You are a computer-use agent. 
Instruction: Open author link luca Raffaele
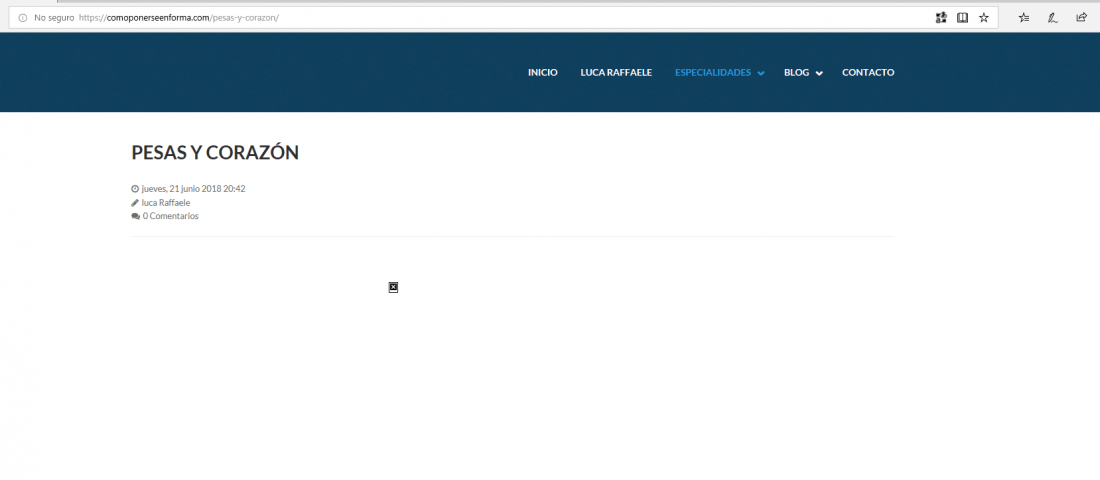coord(166,203)
